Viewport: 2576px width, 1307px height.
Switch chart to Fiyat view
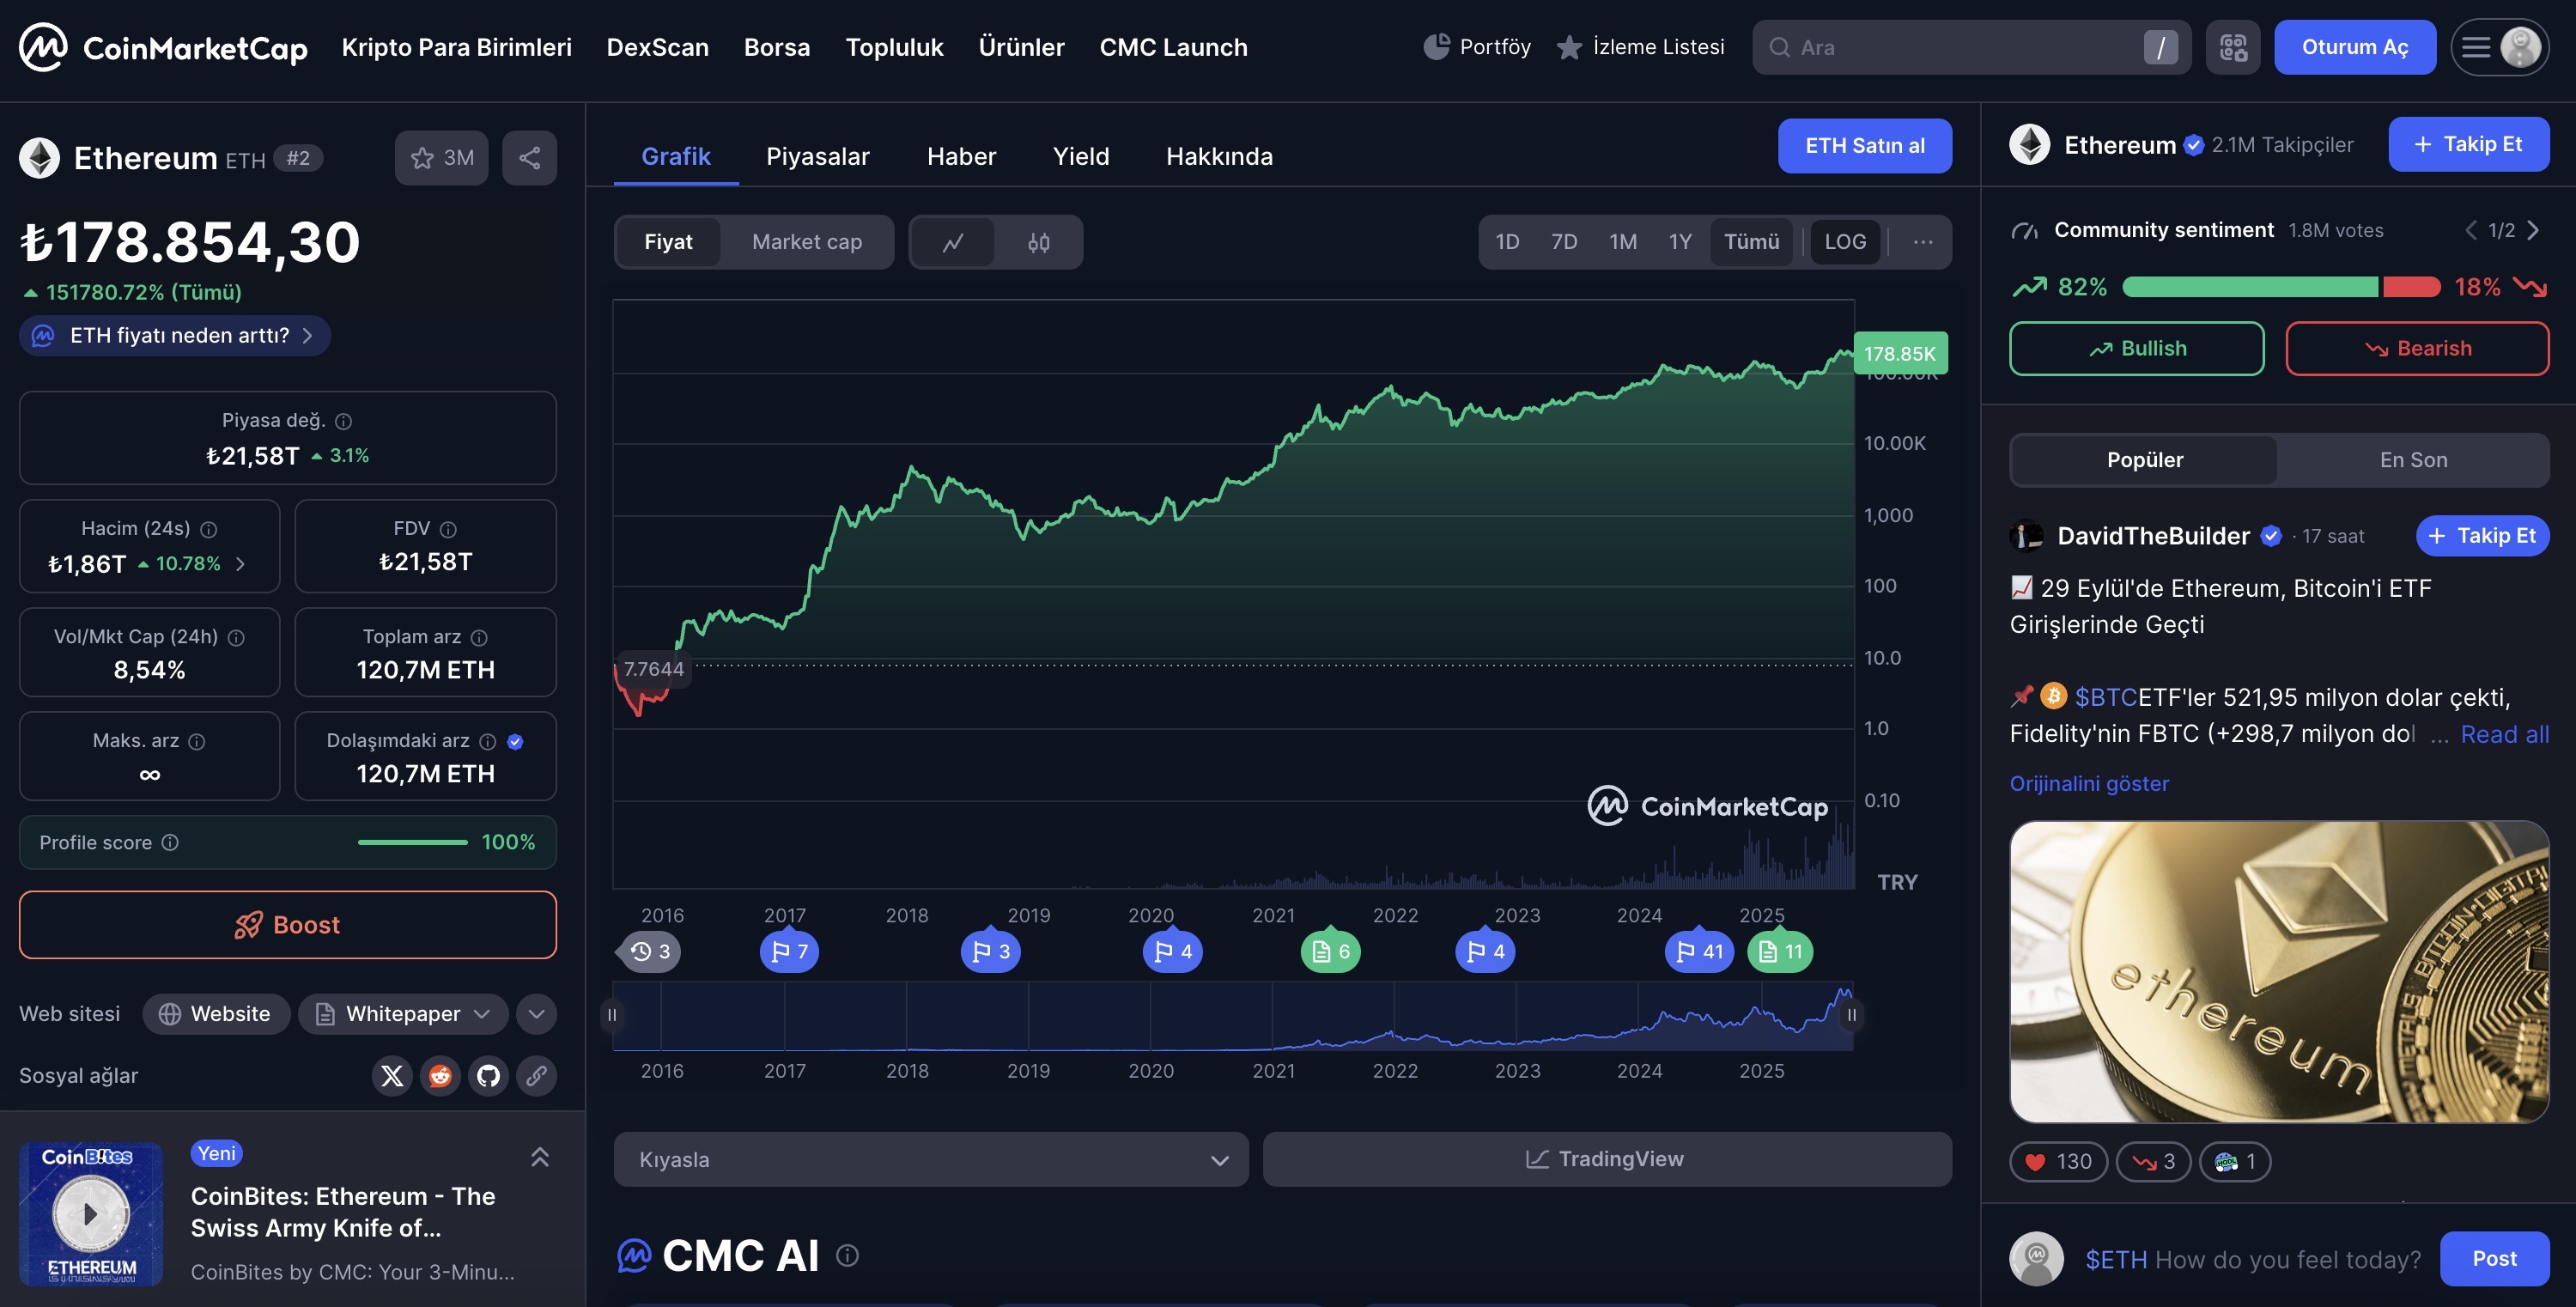(668, 242)
